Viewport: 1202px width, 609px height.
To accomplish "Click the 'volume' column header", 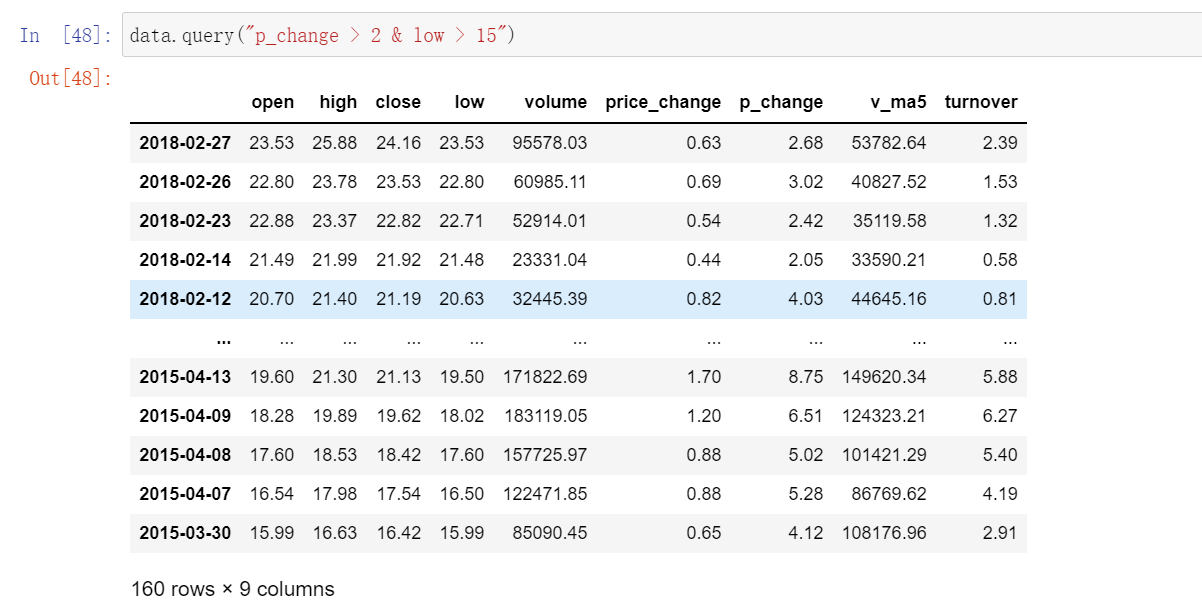I will (x=555, y=102).
